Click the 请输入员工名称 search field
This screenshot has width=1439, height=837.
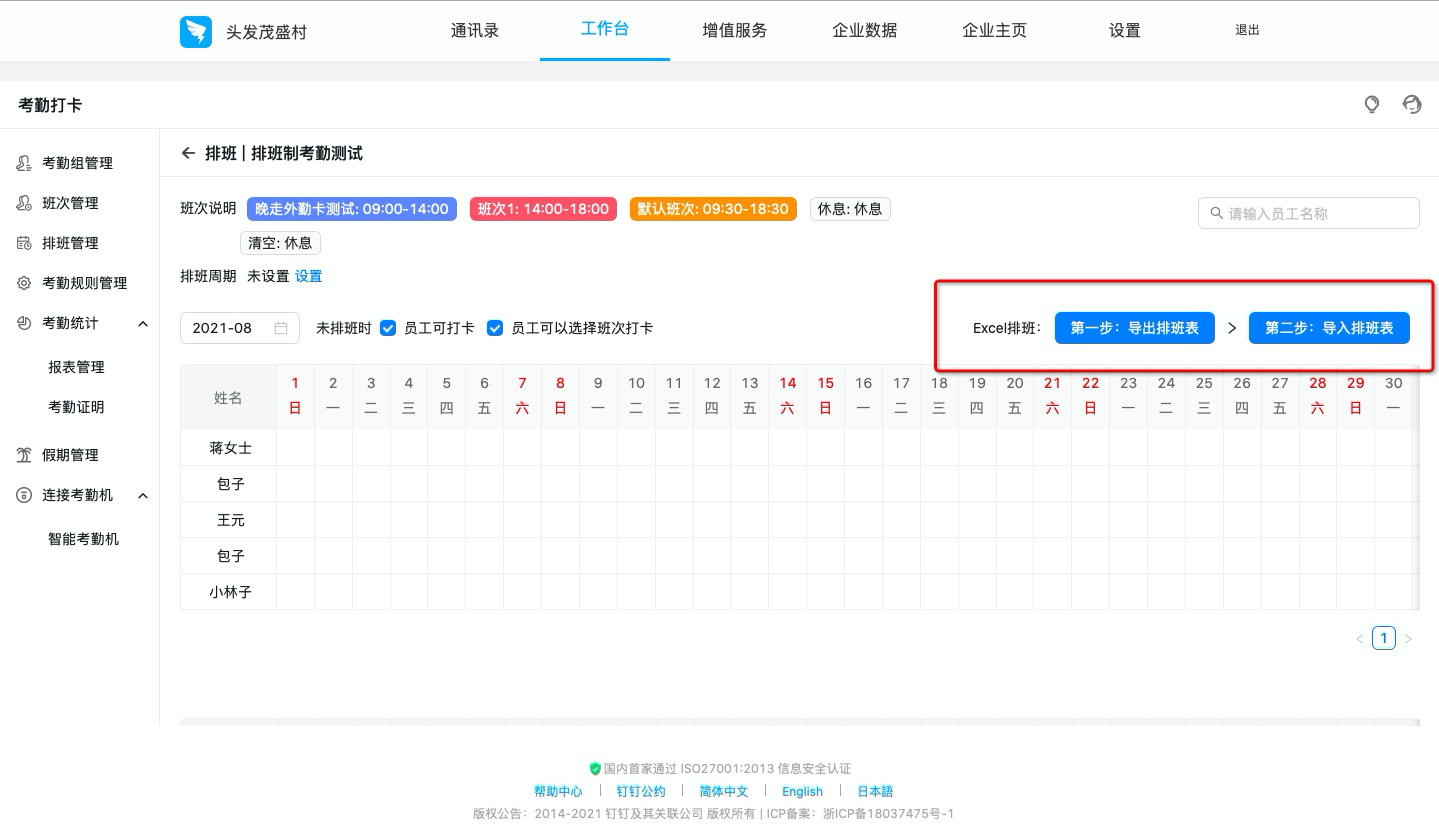[1308, 212]
